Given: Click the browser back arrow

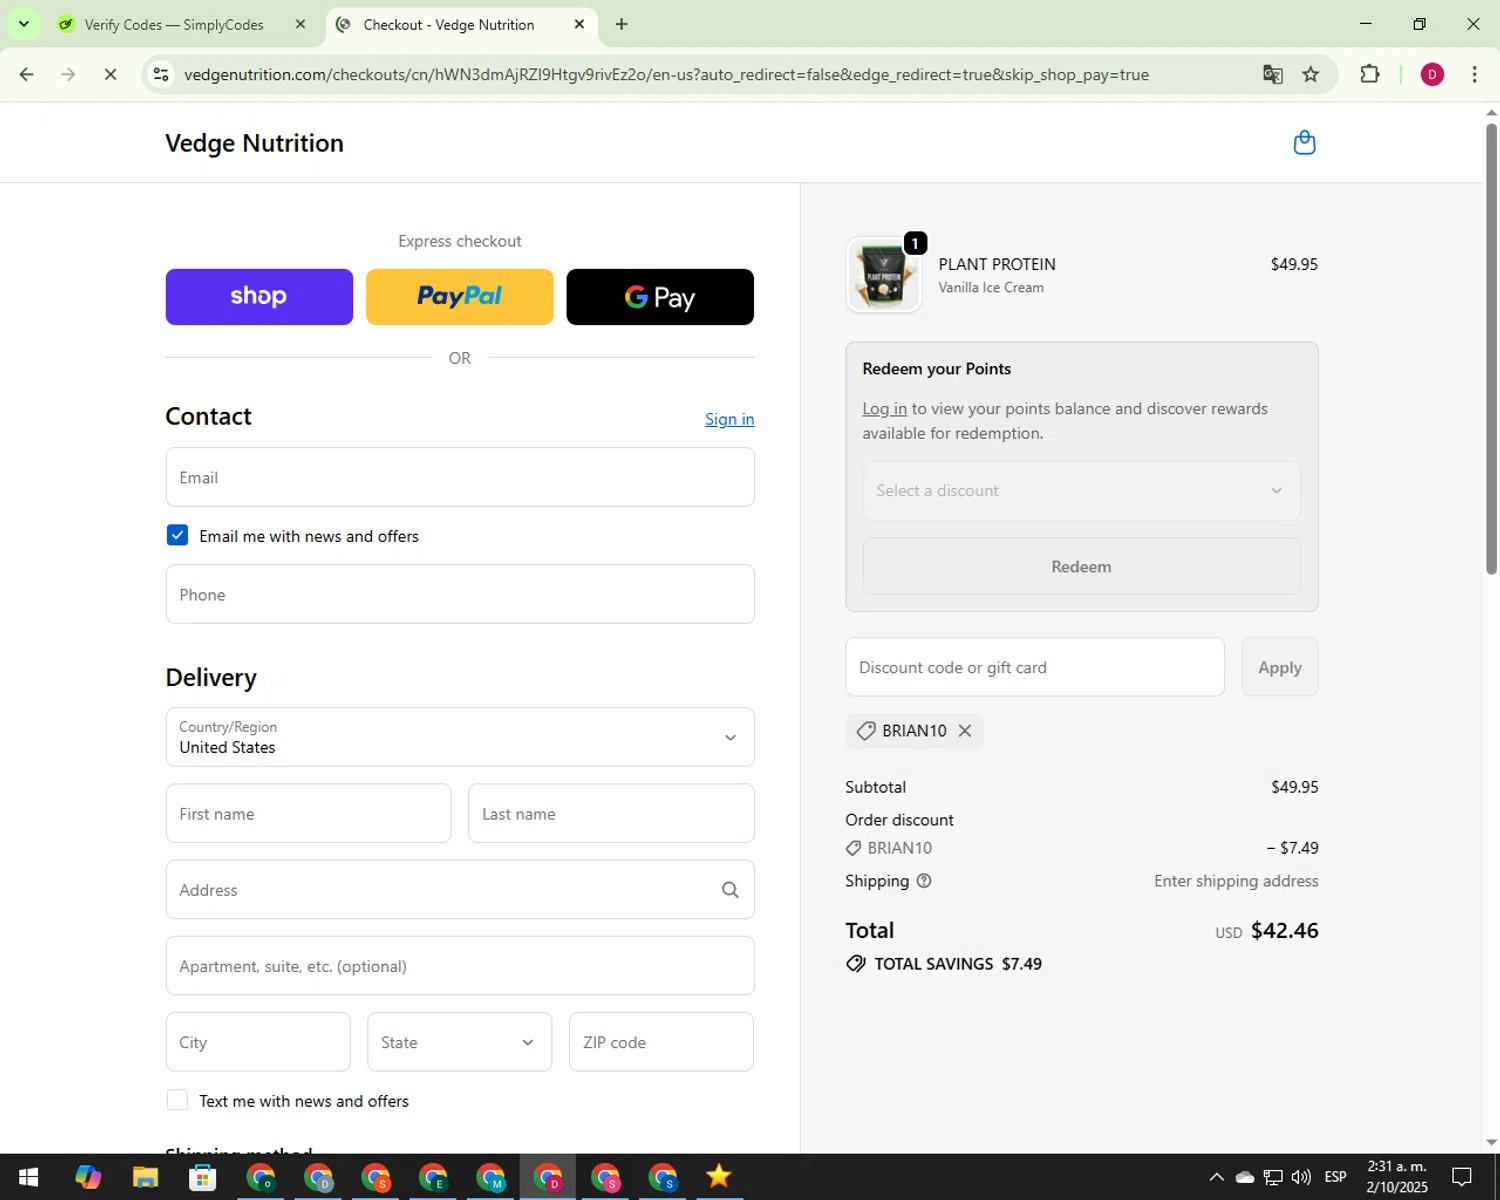Looking at the screenshot, I should point(27,74).
